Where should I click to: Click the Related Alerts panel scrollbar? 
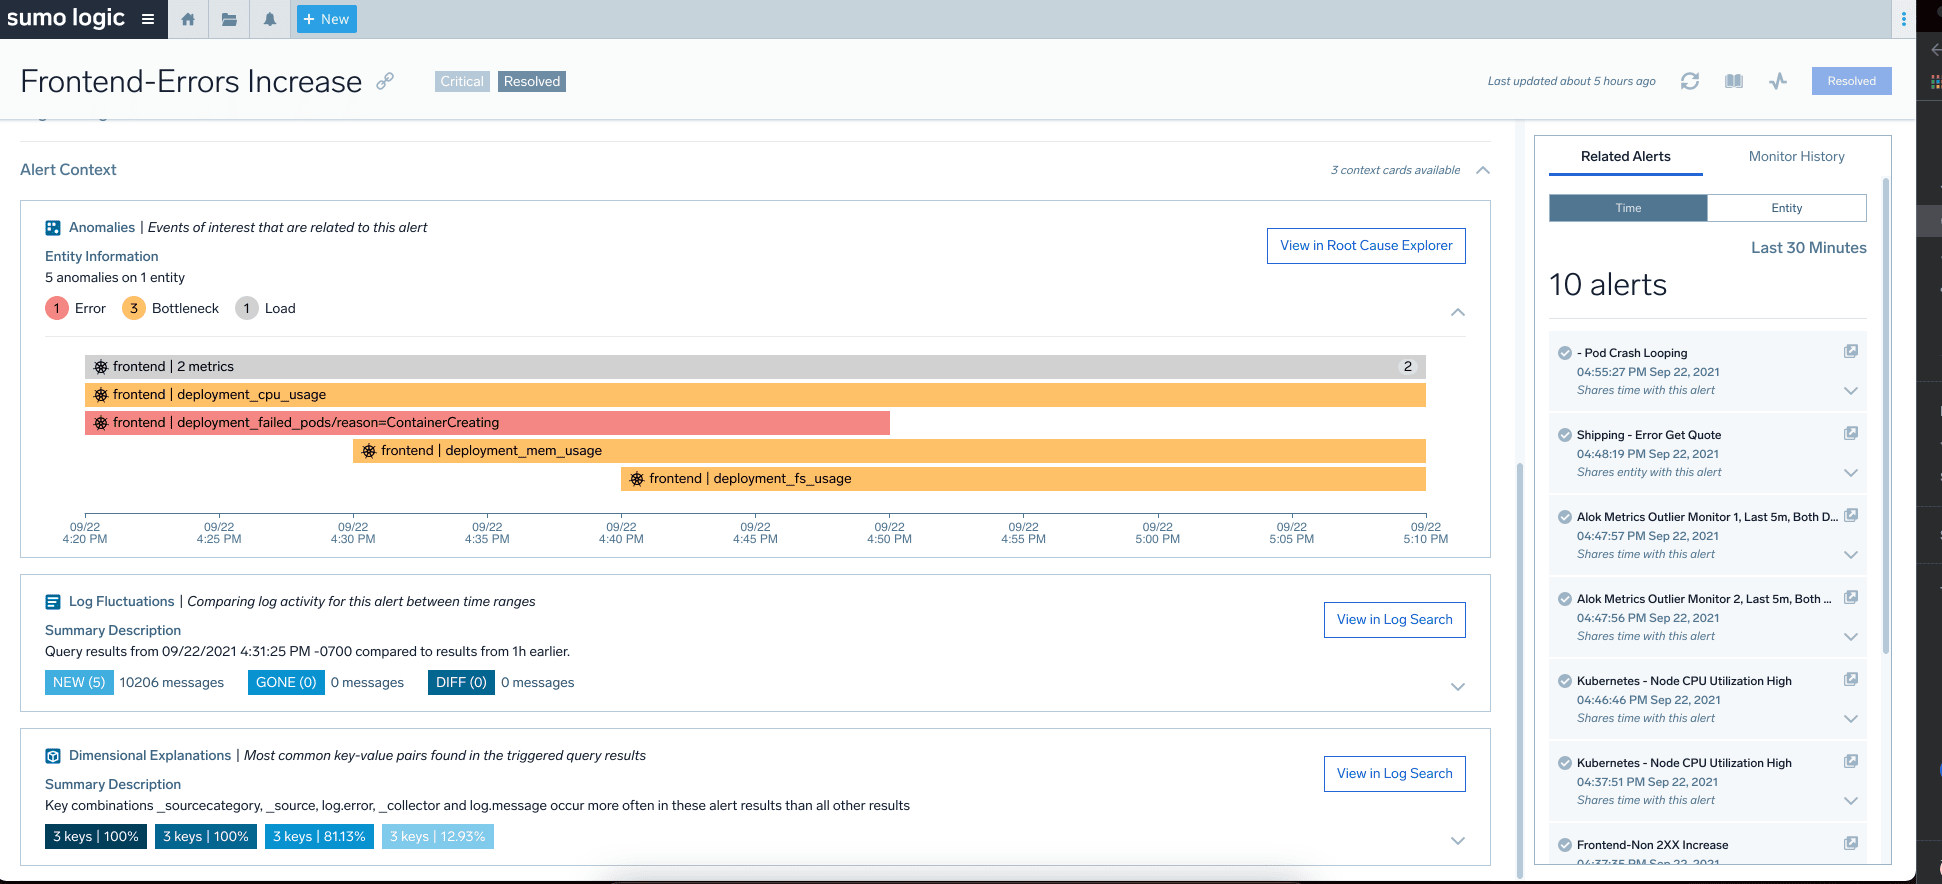pos(1886,416)
